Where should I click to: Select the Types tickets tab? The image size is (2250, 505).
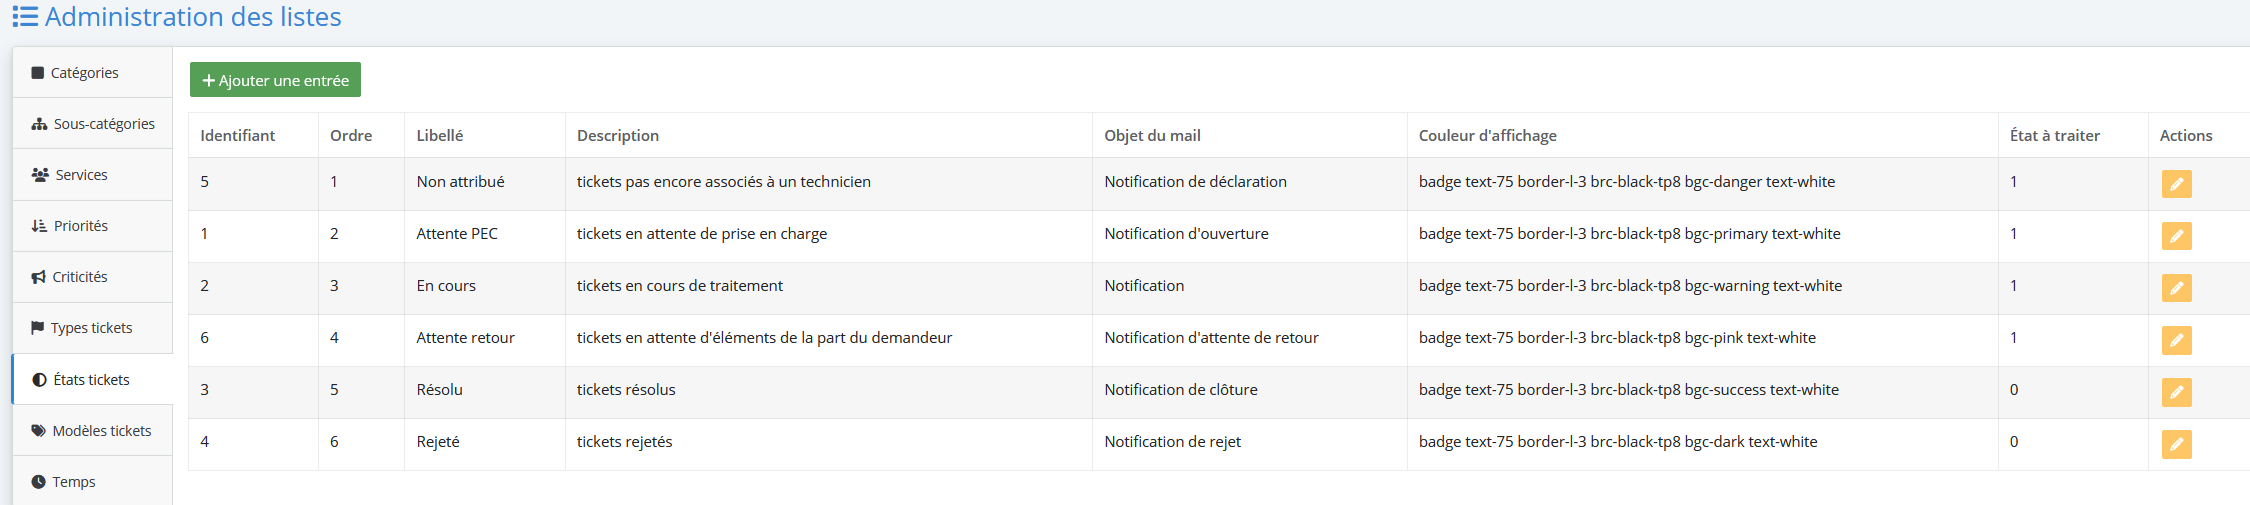[92, 328]
